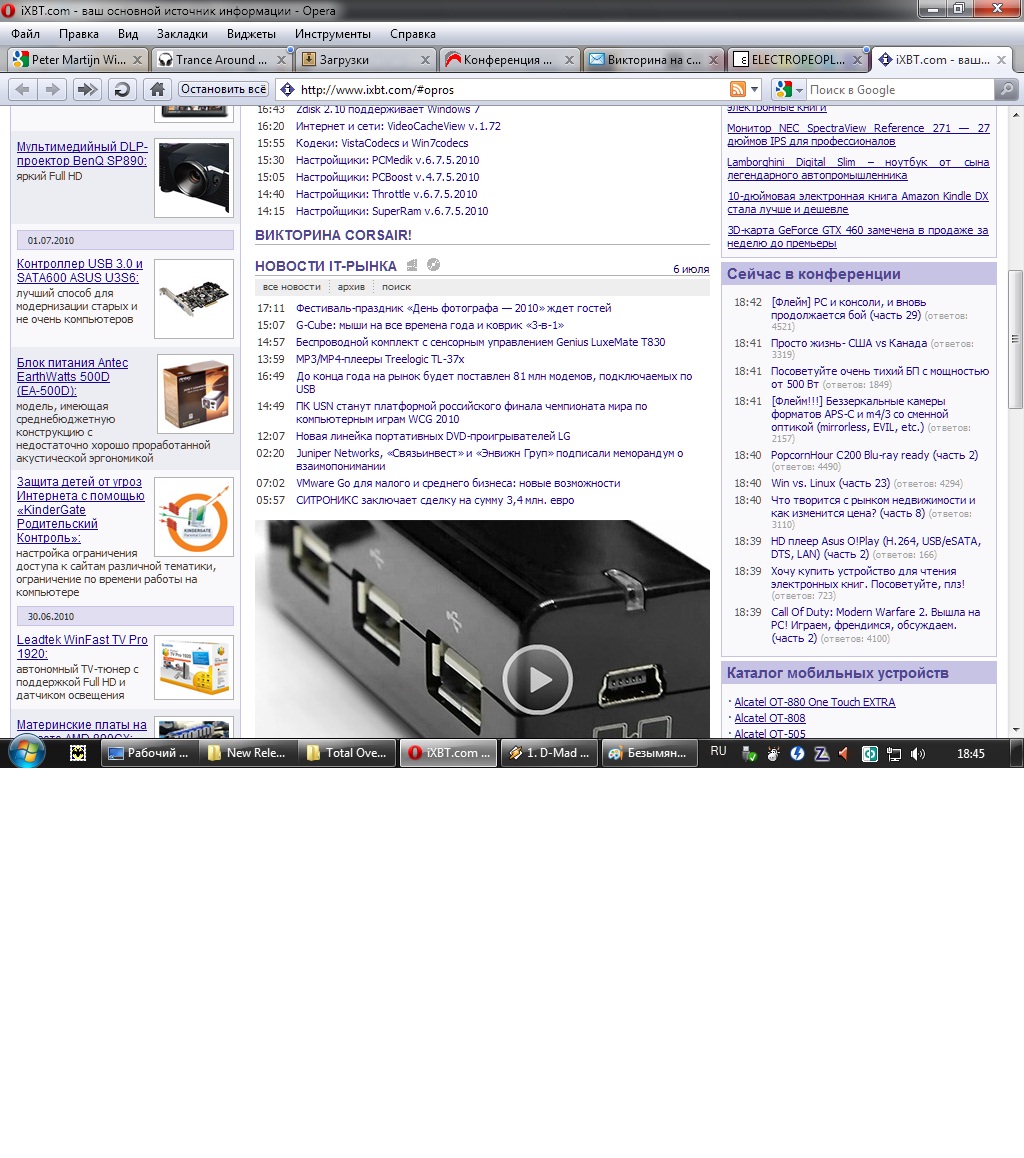This screenshot has height=1158, width=1024.
Task: Open the Файл menu
Action: click(25, 34)
